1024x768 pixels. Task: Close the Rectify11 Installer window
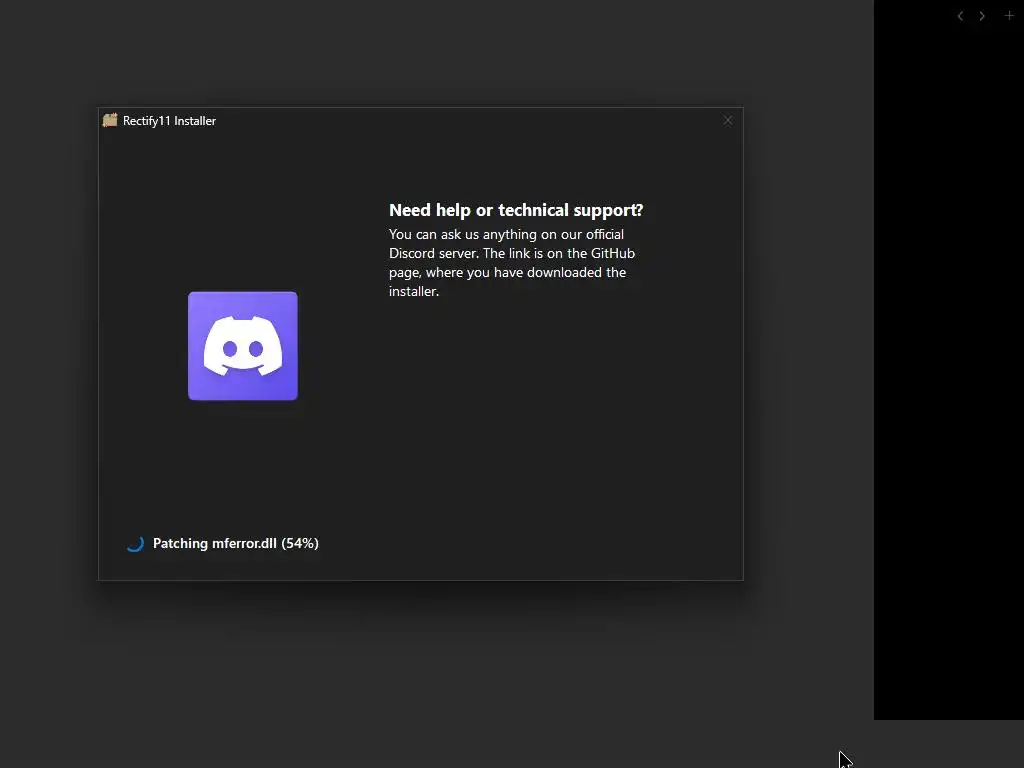(728, 120)
